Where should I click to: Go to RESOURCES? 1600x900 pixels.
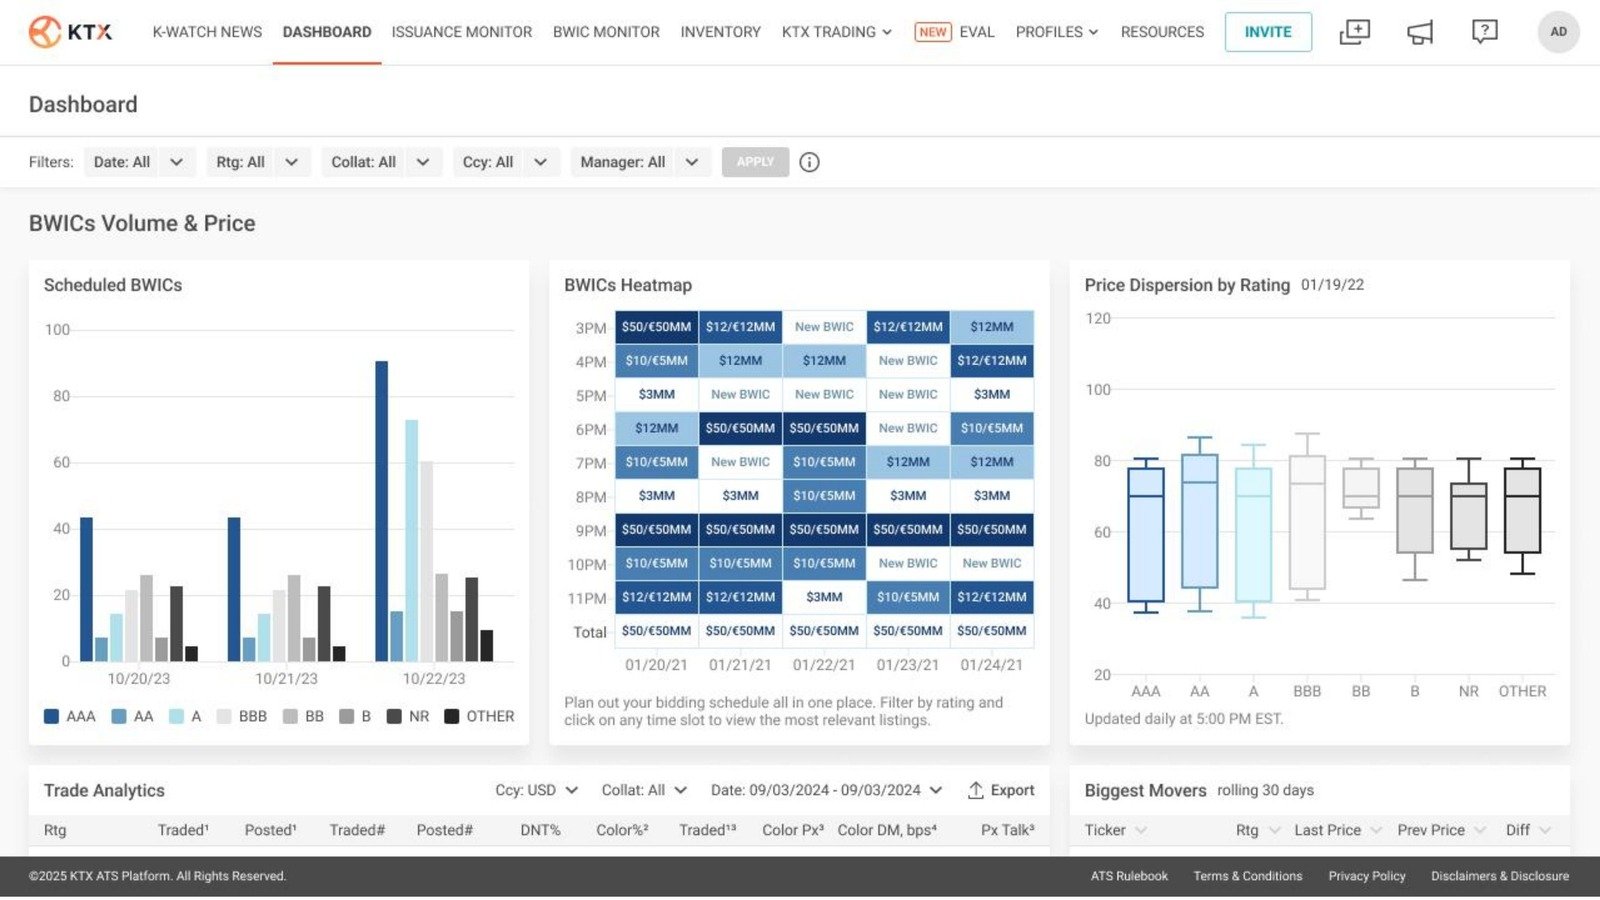(1162, 32)
